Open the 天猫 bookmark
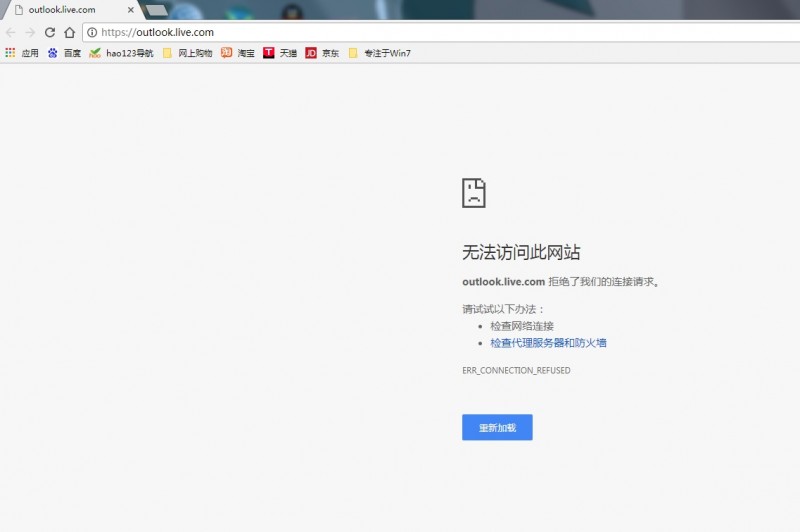The height and width of the screenshot is (532, 800). tap(280, 53)
